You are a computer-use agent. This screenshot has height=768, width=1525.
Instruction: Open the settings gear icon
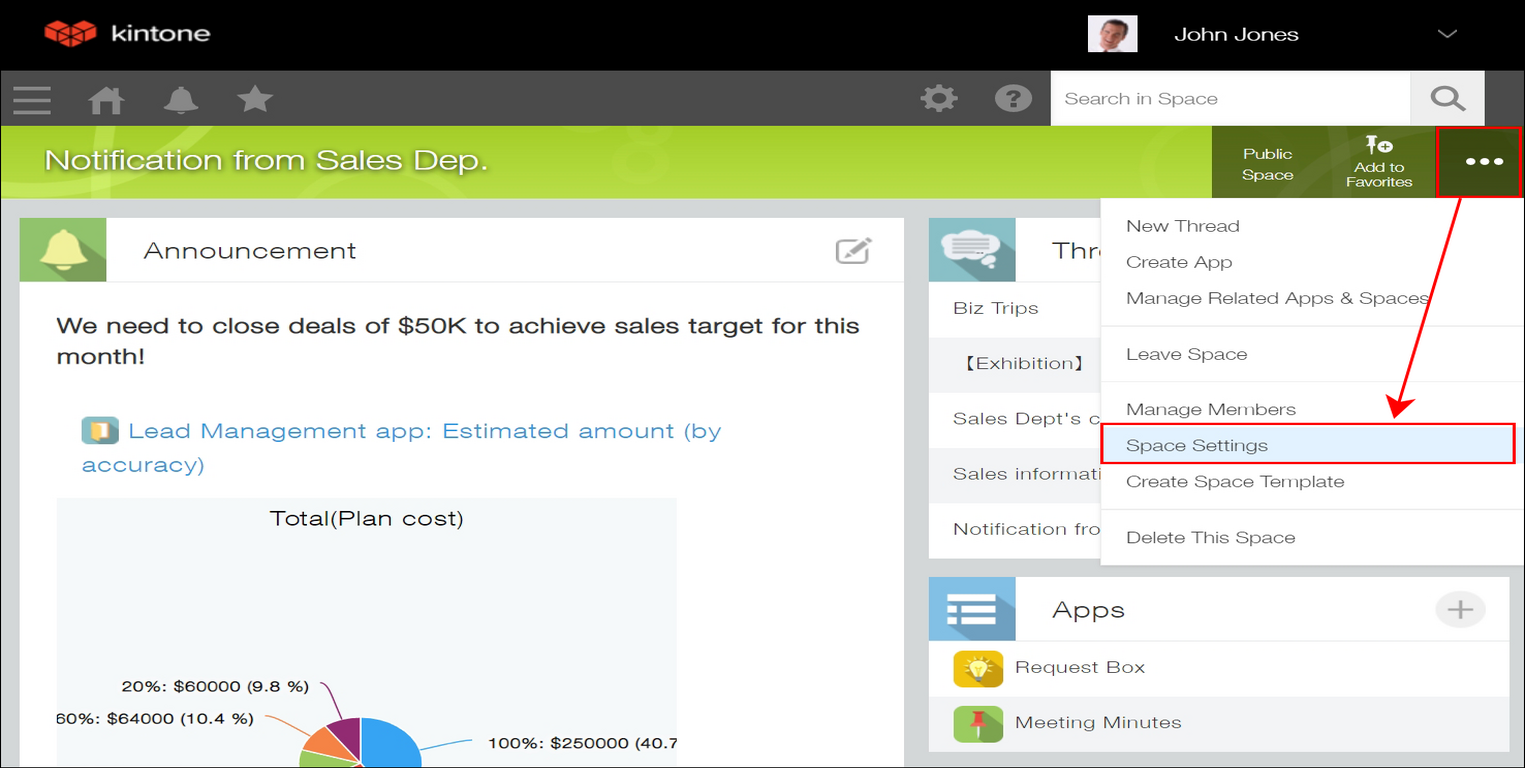click(938, 99)
